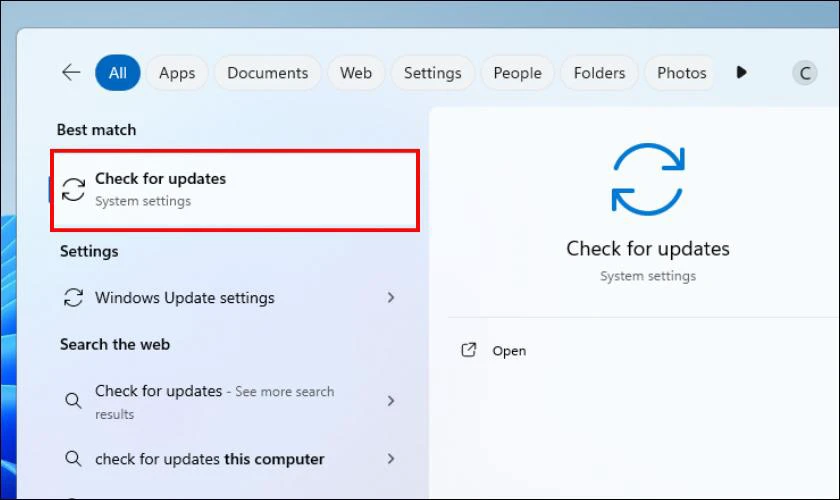This screenshot has width=840, height=500.
Task: Open the C account avatar
Action: pos(804,73)
